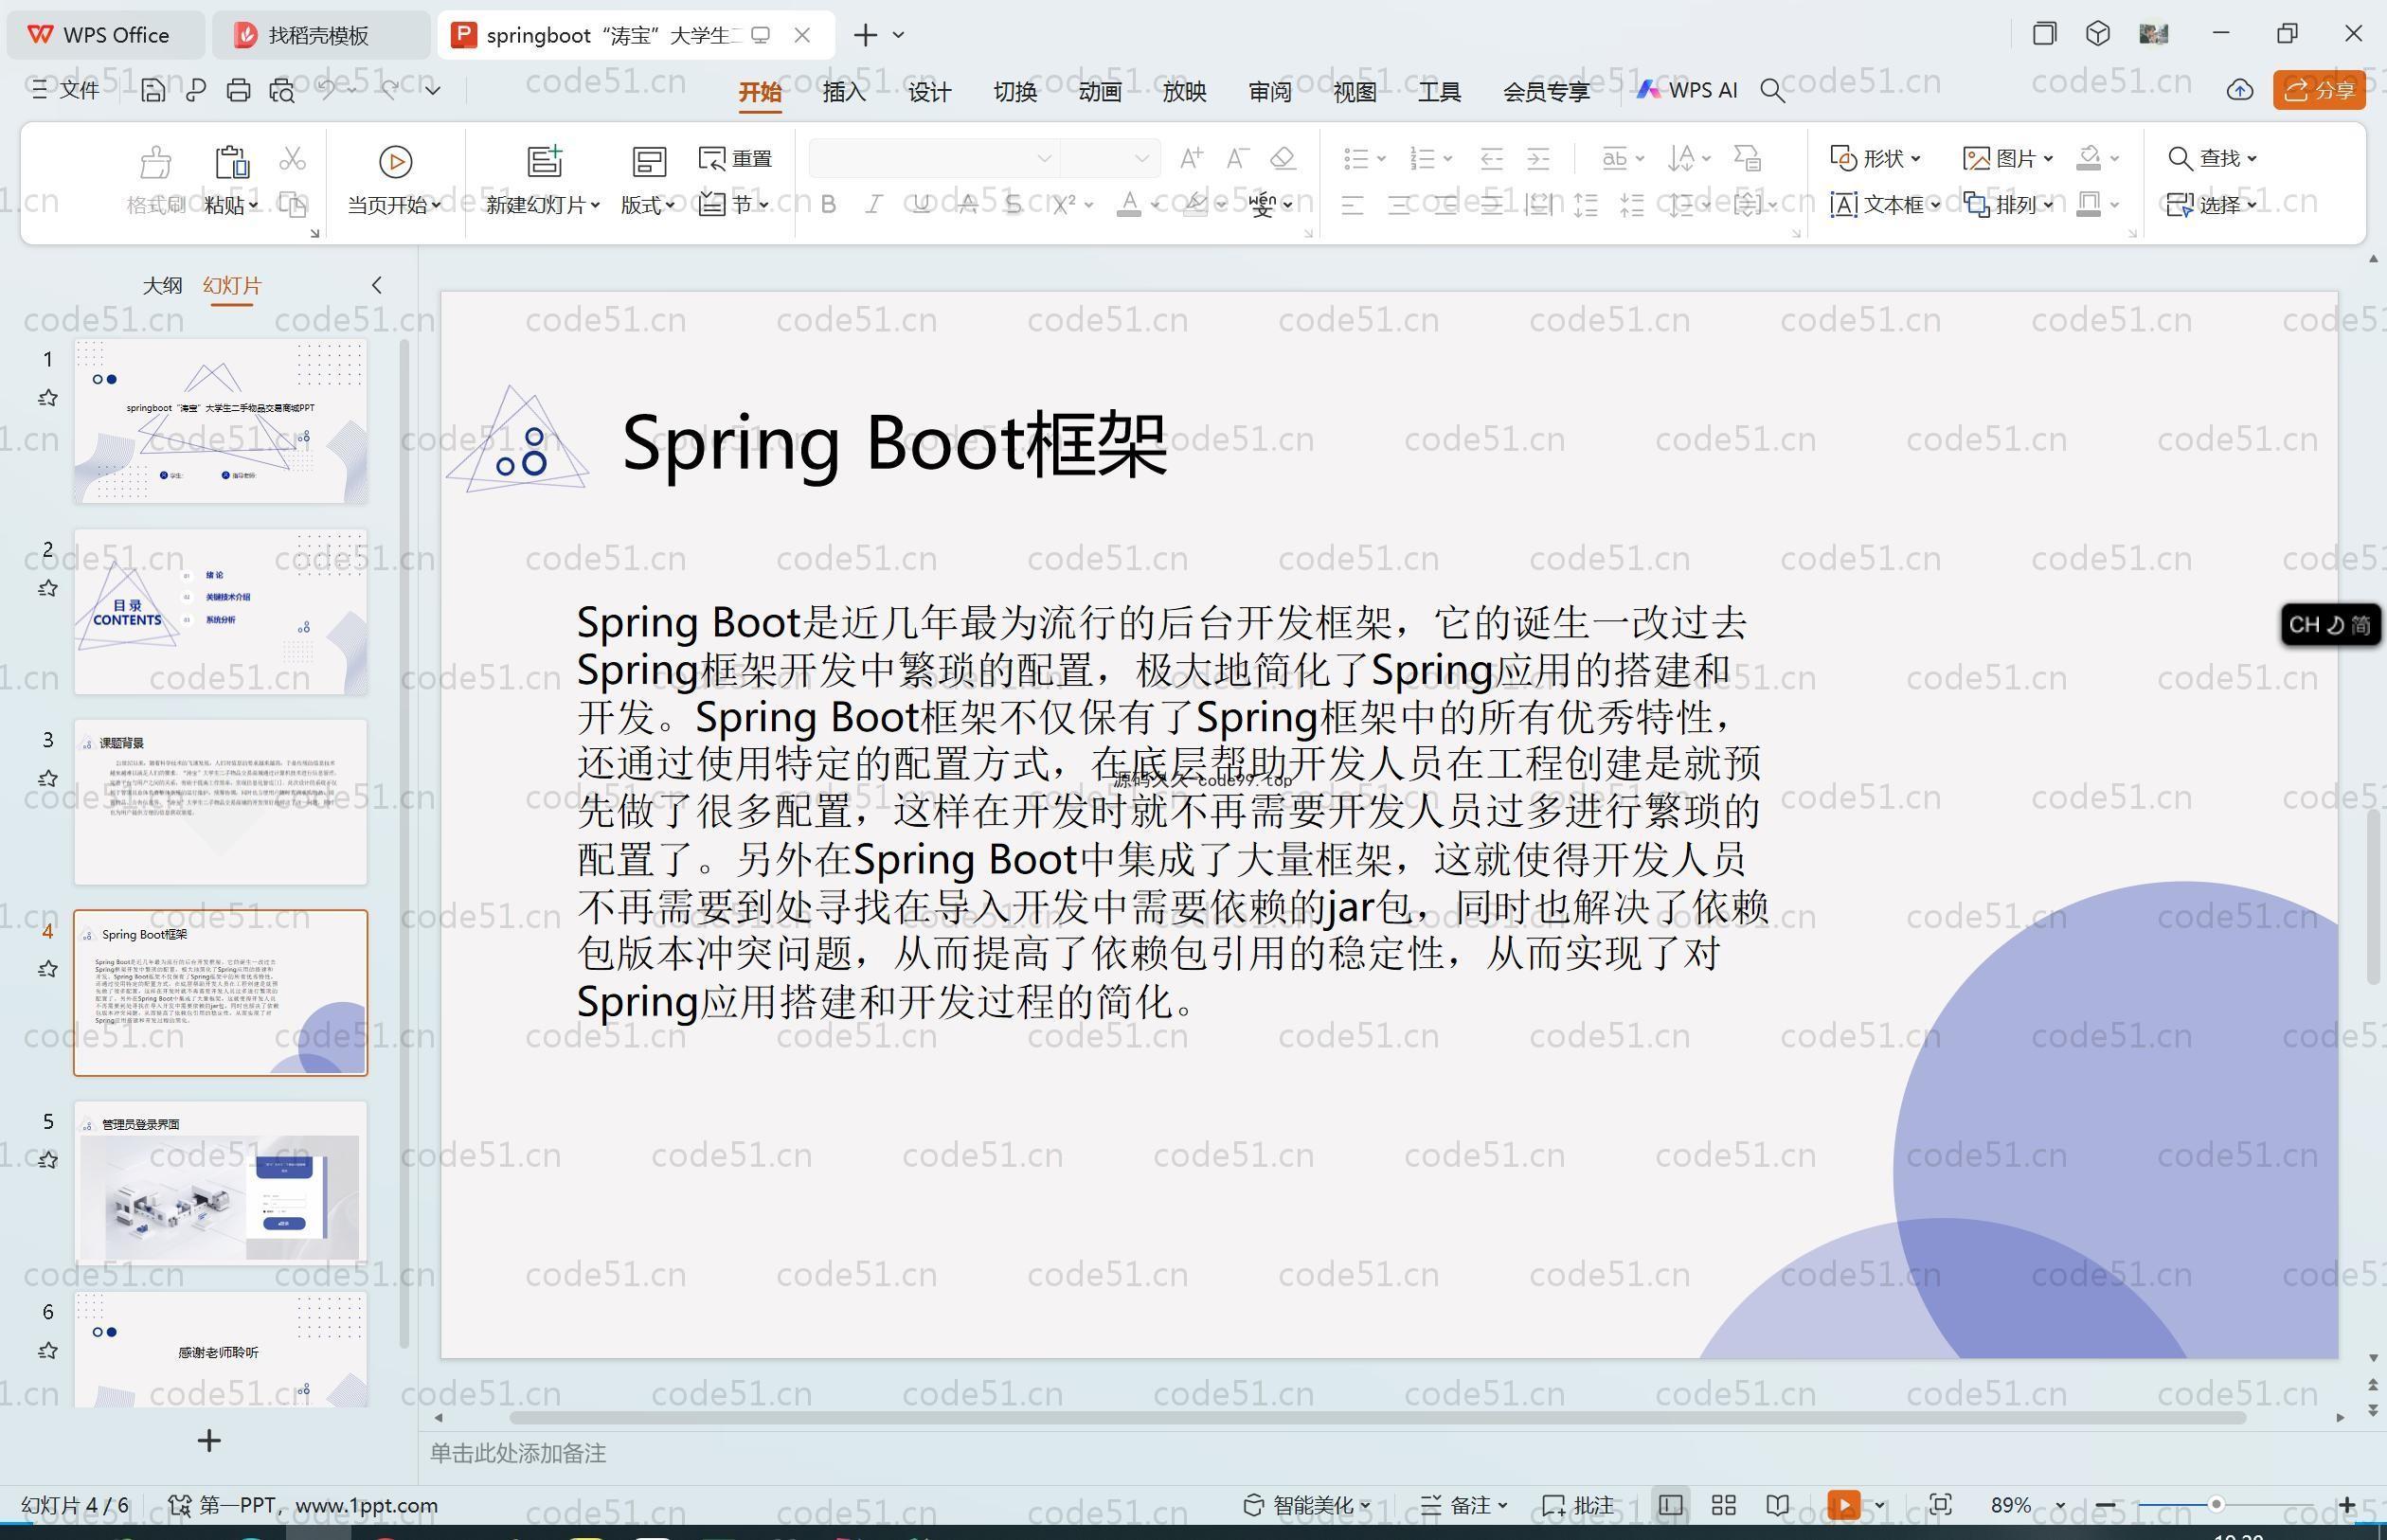
Task: Click the search magnifier icon in ribbon tabs
Action: pyautogui.click(x=1772, y=91)
